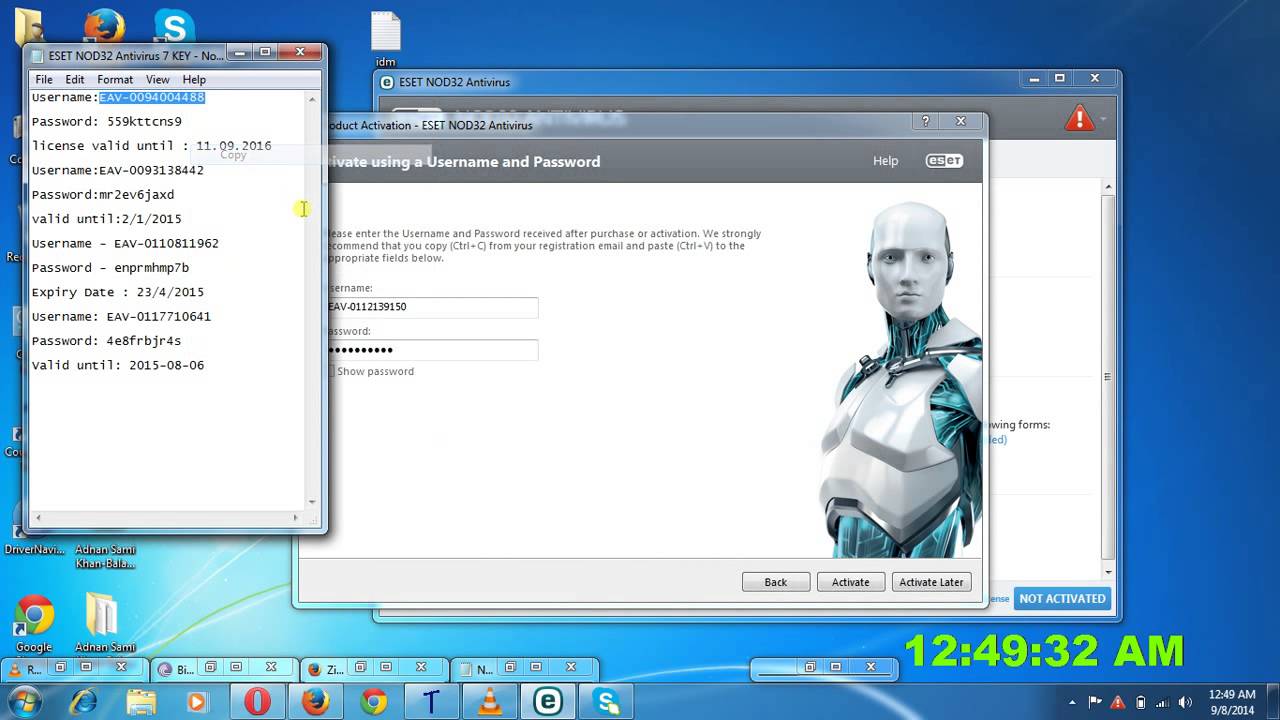Image resolution: width=1280 pixels, height=720 pixels.
Task: Open the network signal tray icon
Action: [x=1163, y=702]
